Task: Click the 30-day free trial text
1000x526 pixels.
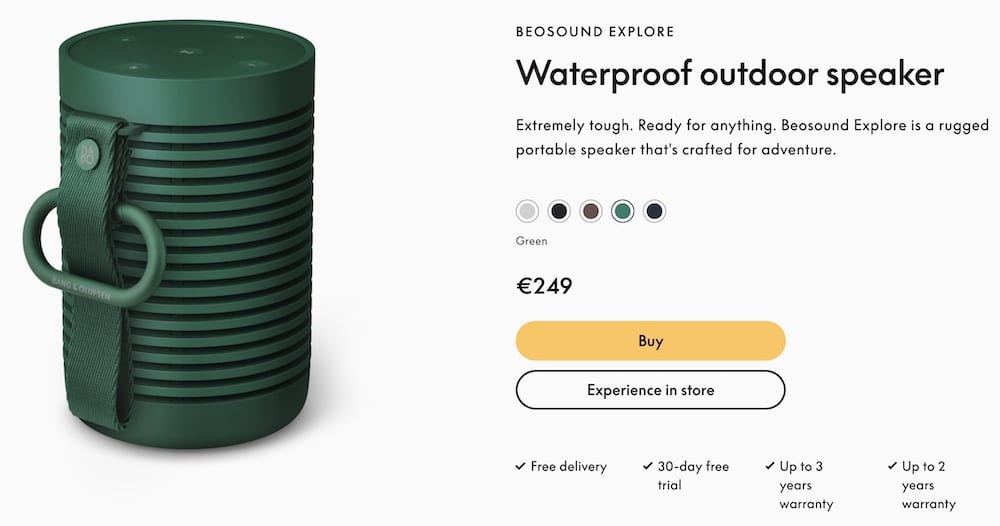Action: 693,476
